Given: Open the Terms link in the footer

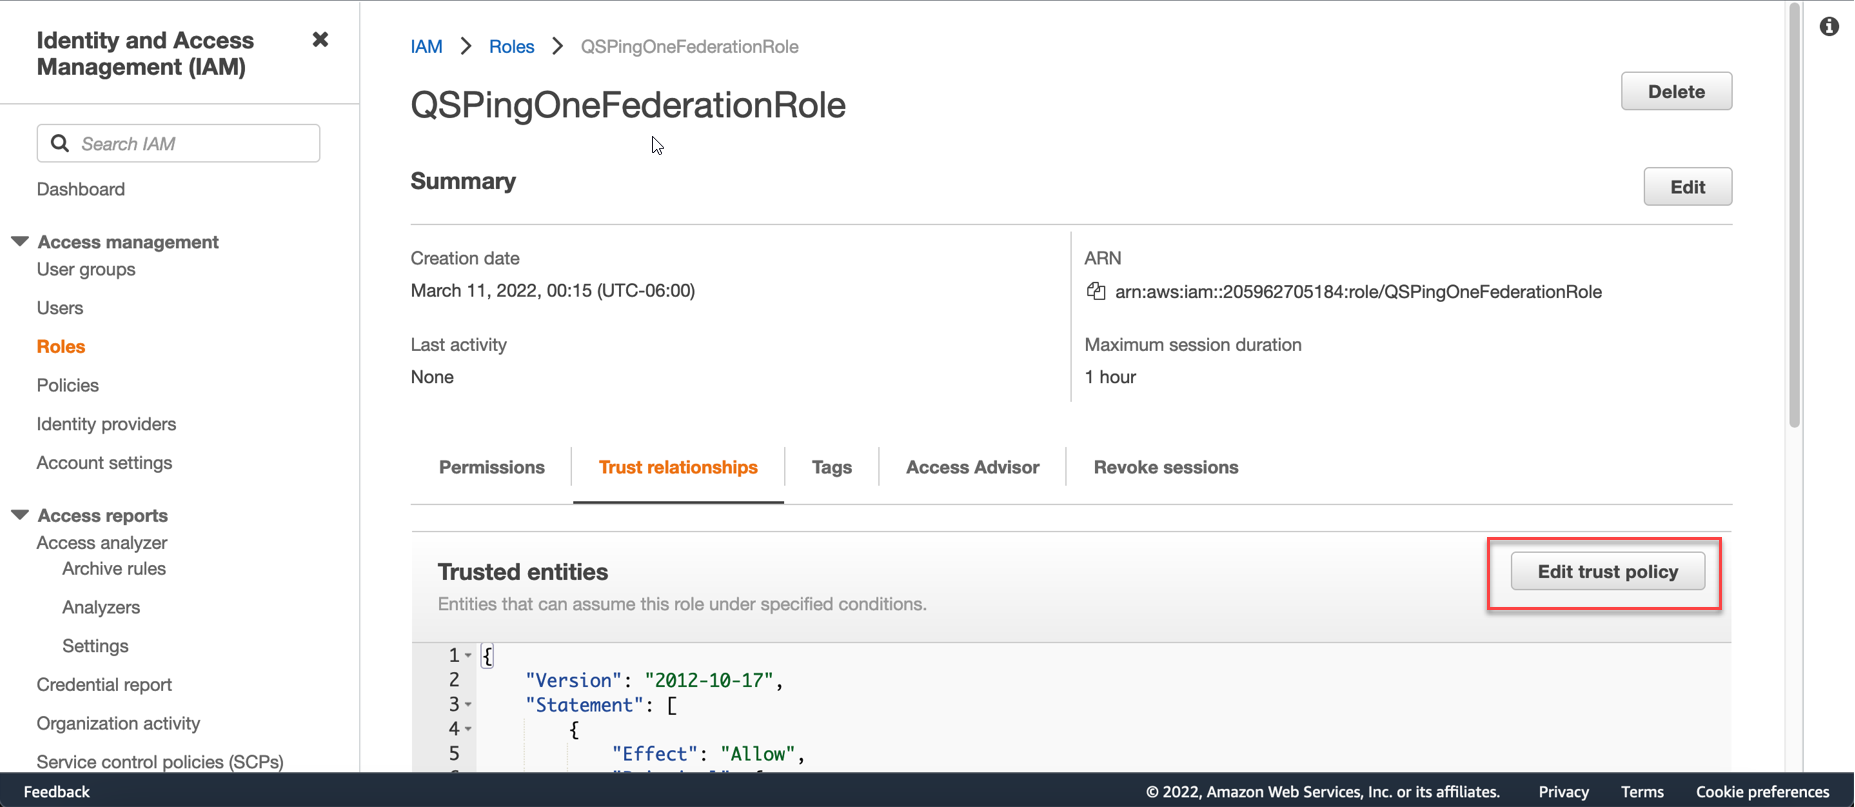Looking at the screenshot, I should 1642,791.
